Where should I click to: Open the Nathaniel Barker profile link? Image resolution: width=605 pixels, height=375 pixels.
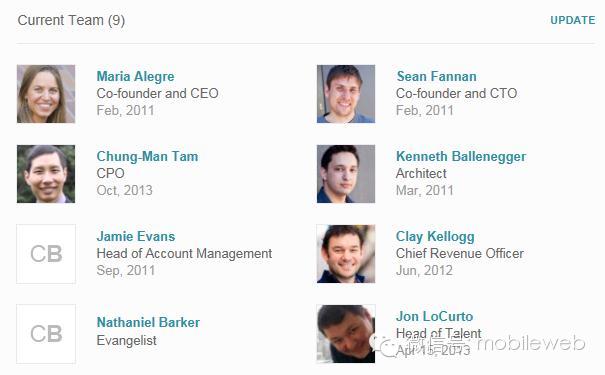tap(148, 322)
